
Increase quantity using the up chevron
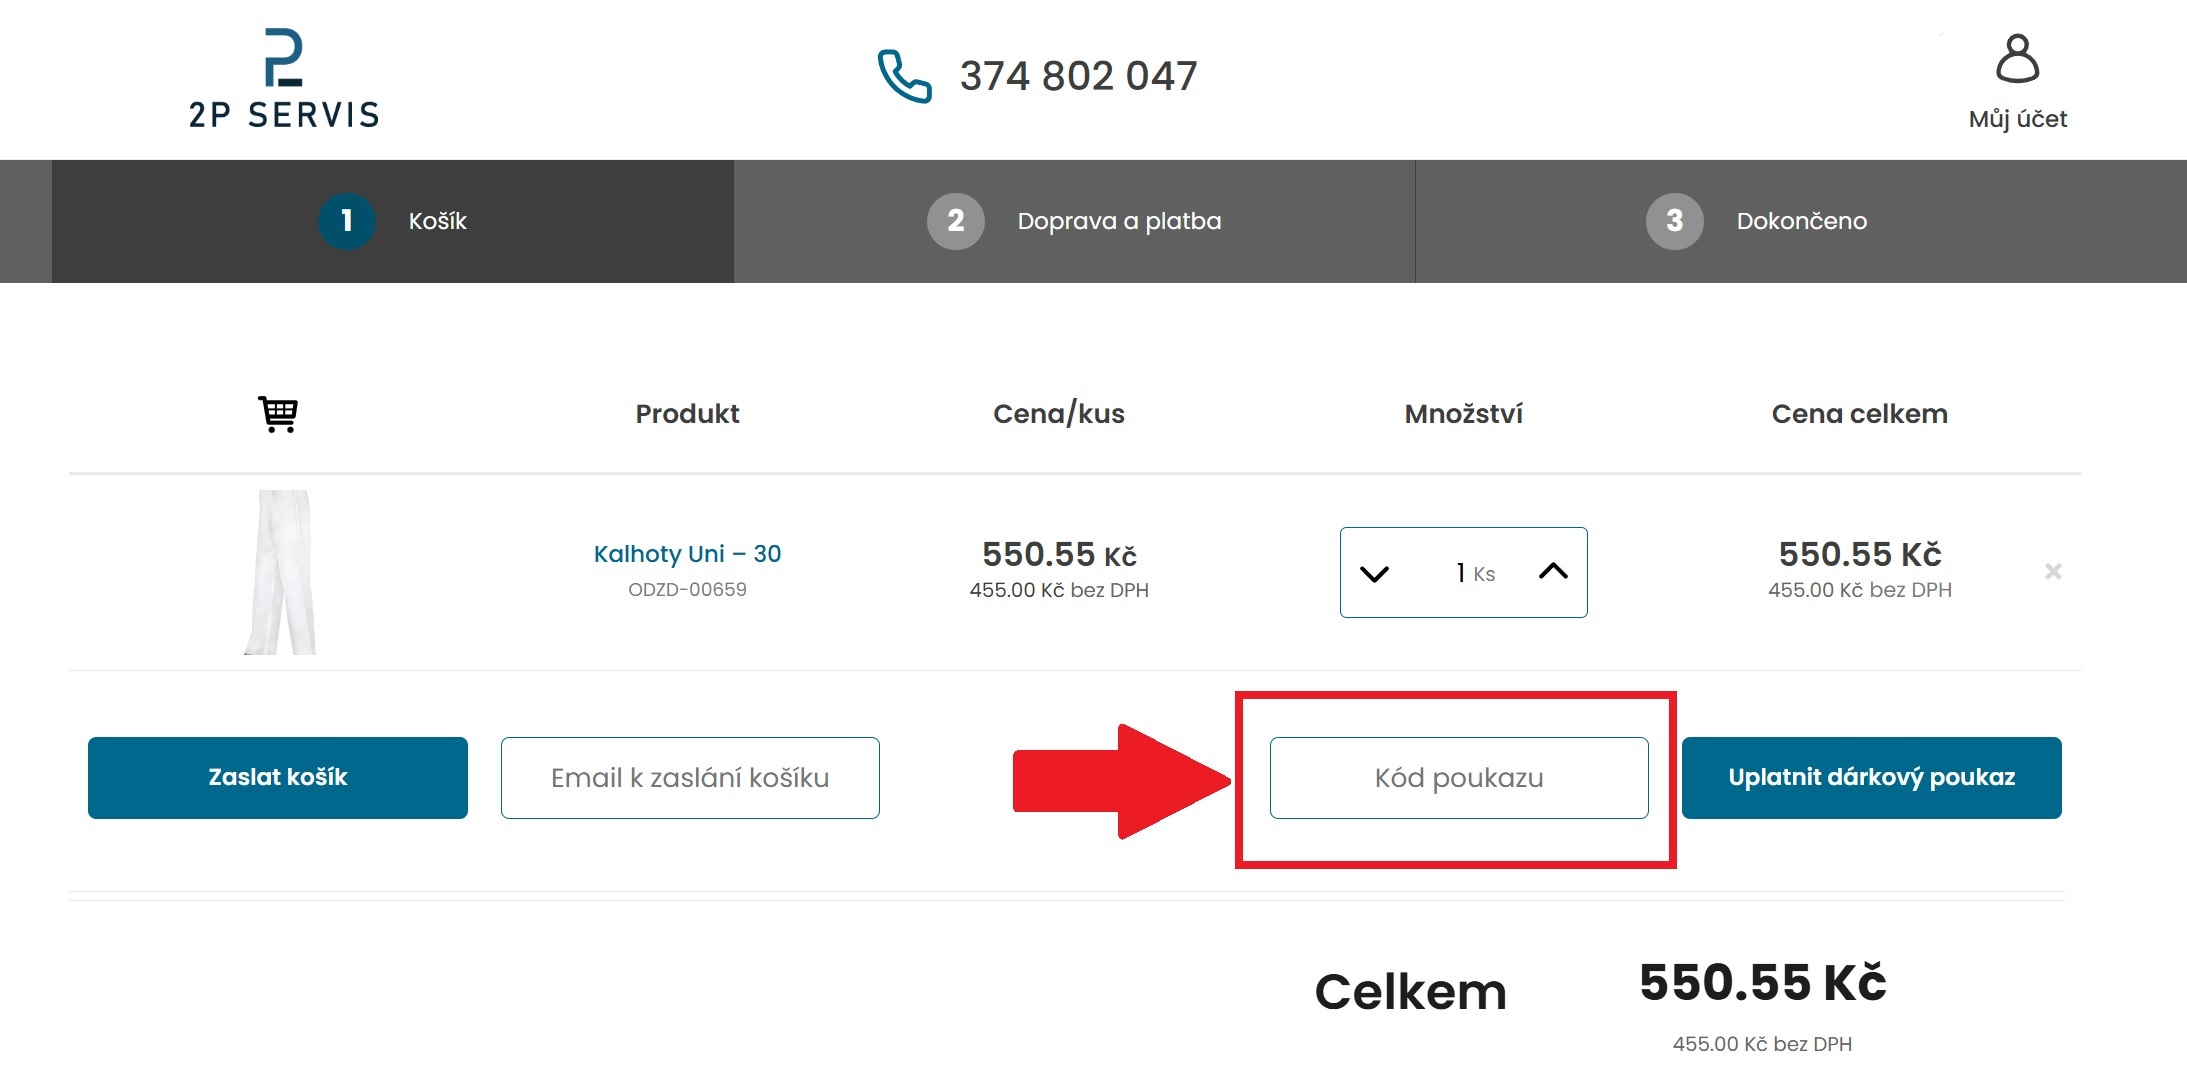1553,572
